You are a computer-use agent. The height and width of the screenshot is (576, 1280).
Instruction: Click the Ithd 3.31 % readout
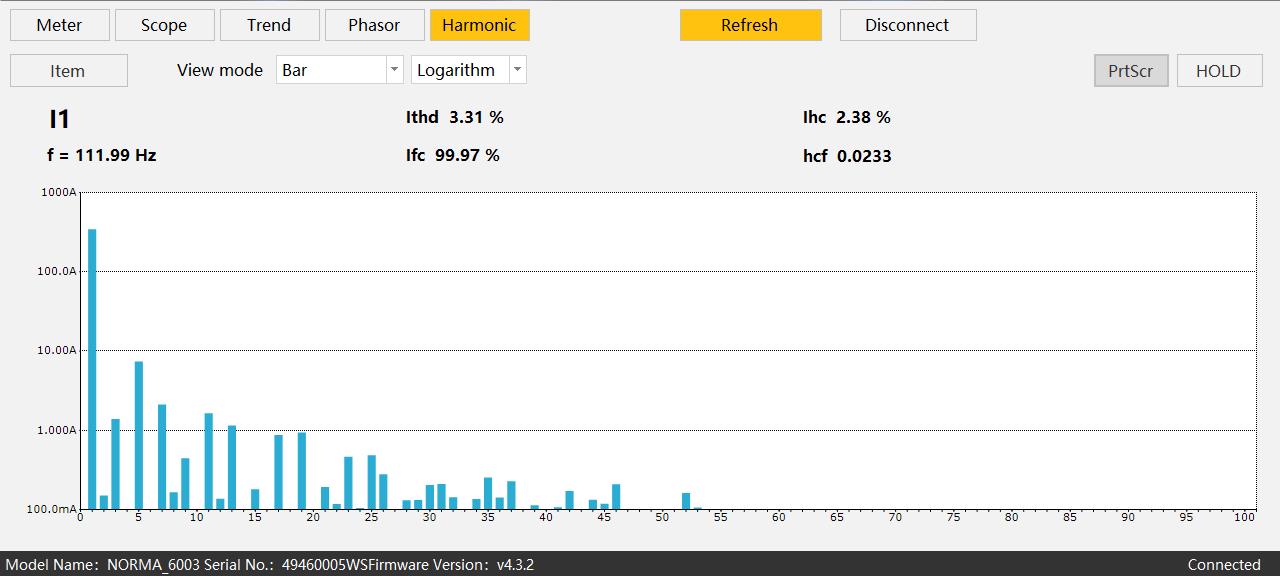click(x=455, y=117)
